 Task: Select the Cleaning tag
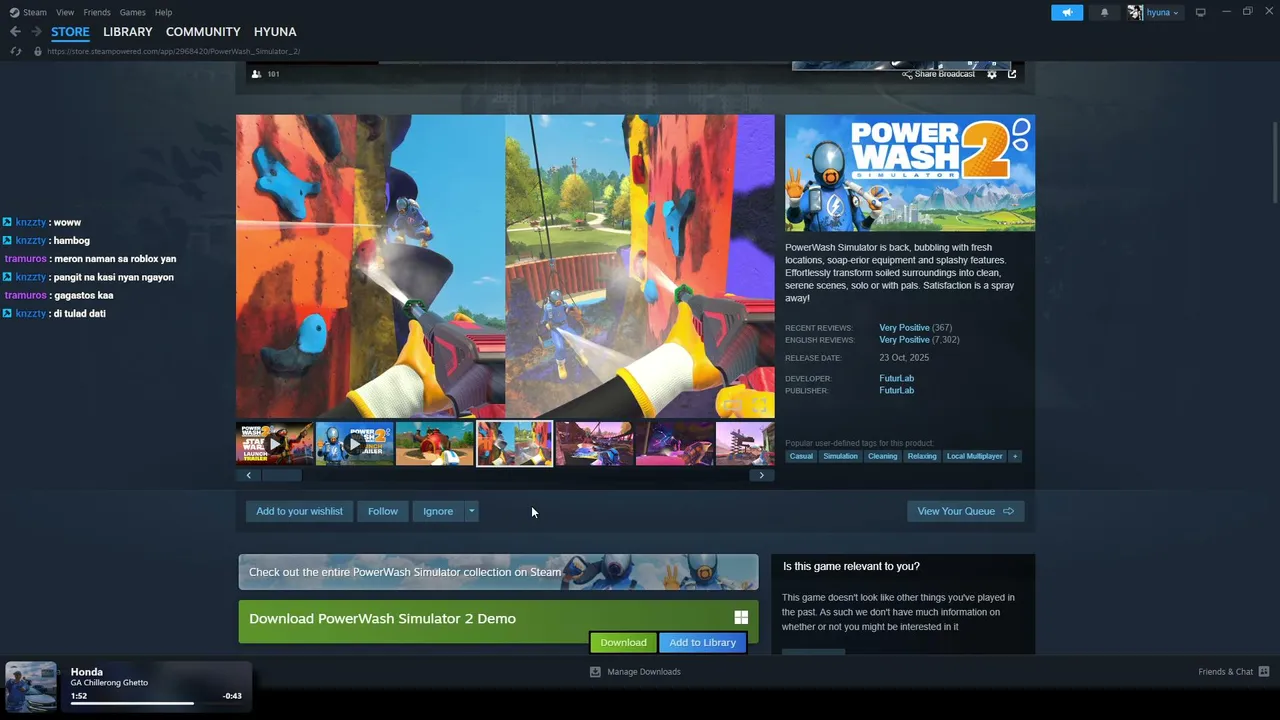[882, 456]
